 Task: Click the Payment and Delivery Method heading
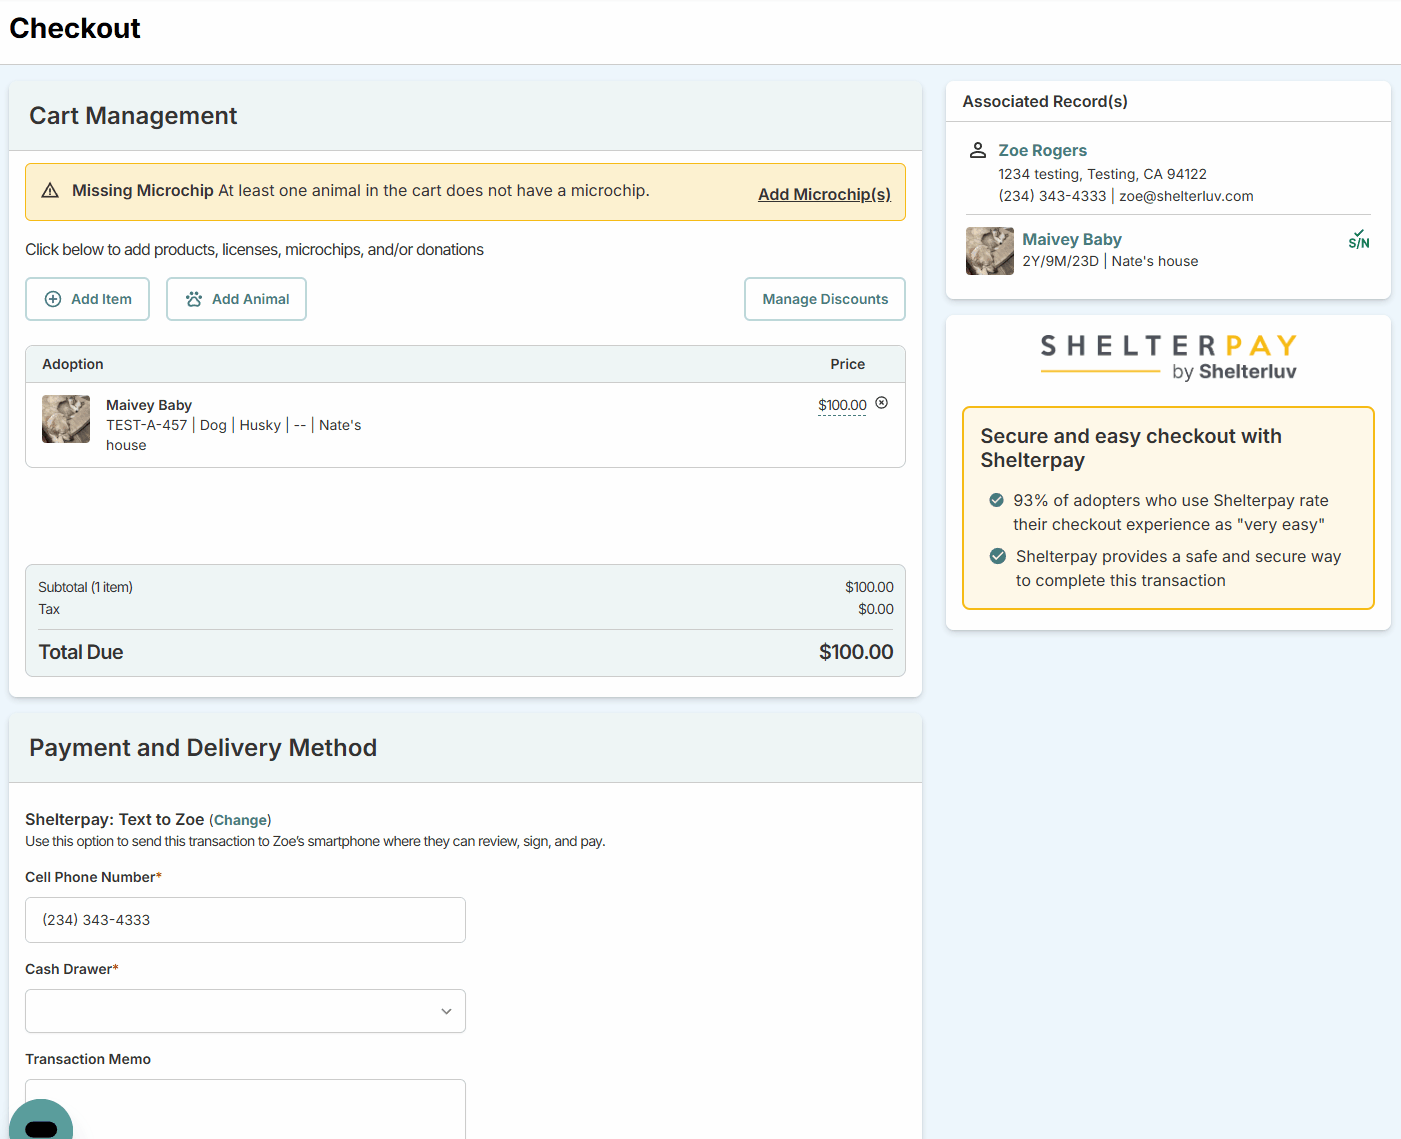(203, 748)
